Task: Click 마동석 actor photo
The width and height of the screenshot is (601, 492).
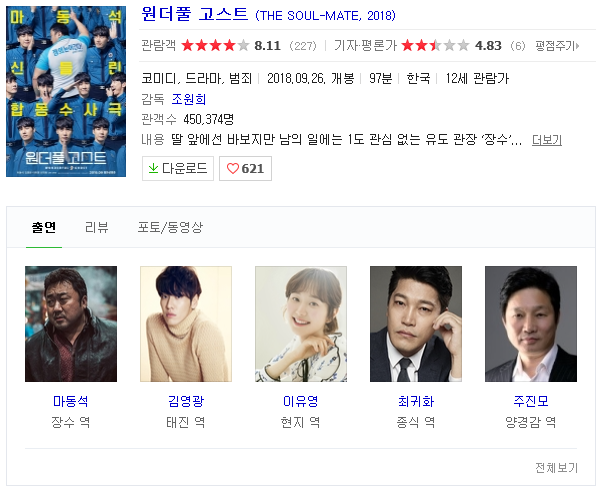Action: coord(71,324)
